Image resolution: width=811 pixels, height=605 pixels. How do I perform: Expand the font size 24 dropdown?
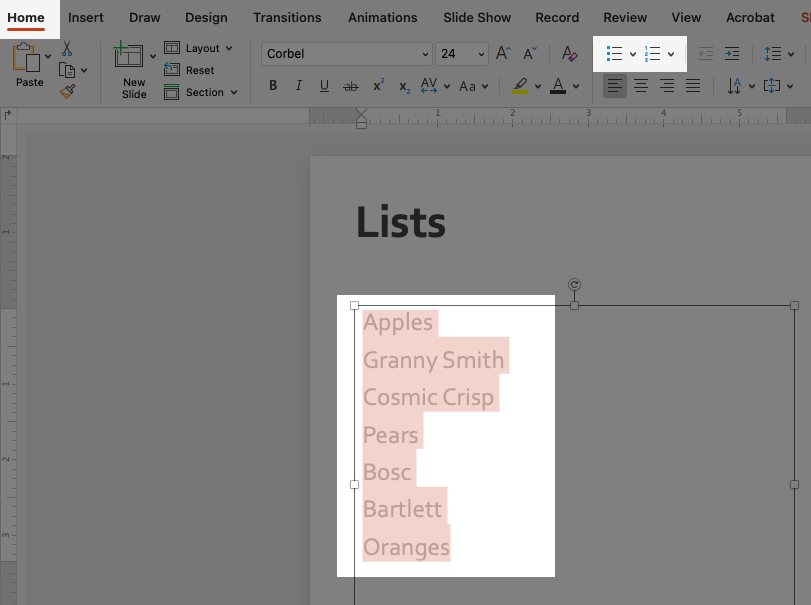coord(481,54)
